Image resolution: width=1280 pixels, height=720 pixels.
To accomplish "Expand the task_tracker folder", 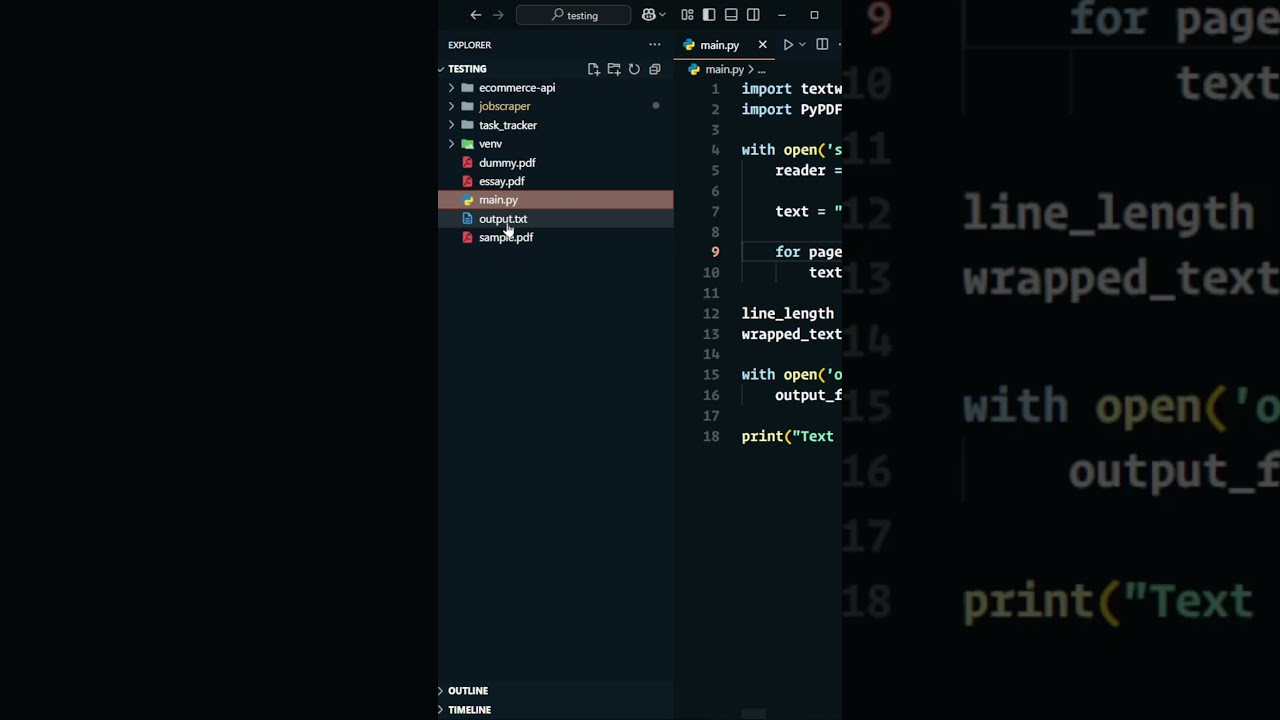I will pos(451,125).
